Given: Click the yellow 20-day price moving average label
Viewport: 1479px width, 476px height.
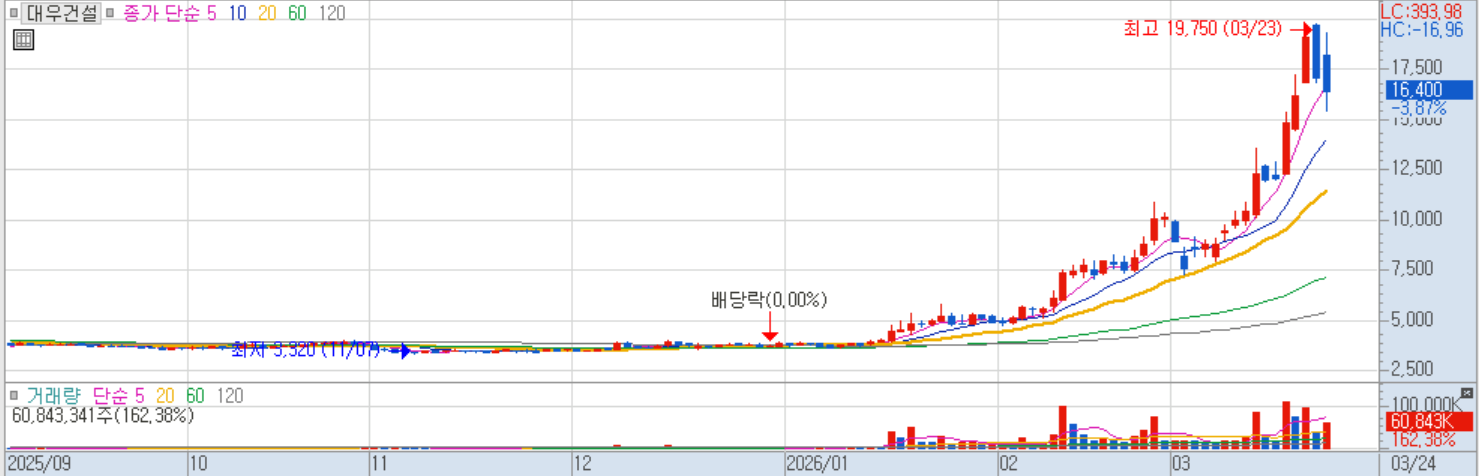Looking at the screenshot, I should pyautogui.click(x=267, y=15).
